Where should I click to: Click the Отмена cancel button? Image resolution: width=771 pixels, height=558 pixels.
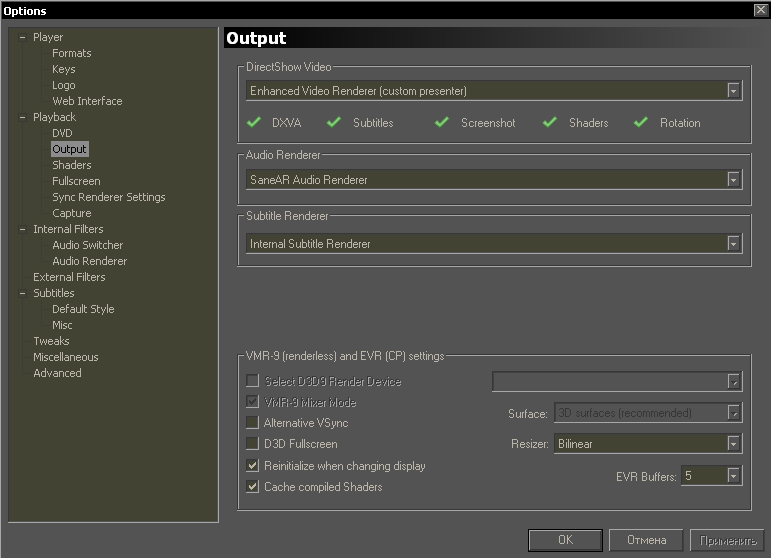tap(646, 540)
